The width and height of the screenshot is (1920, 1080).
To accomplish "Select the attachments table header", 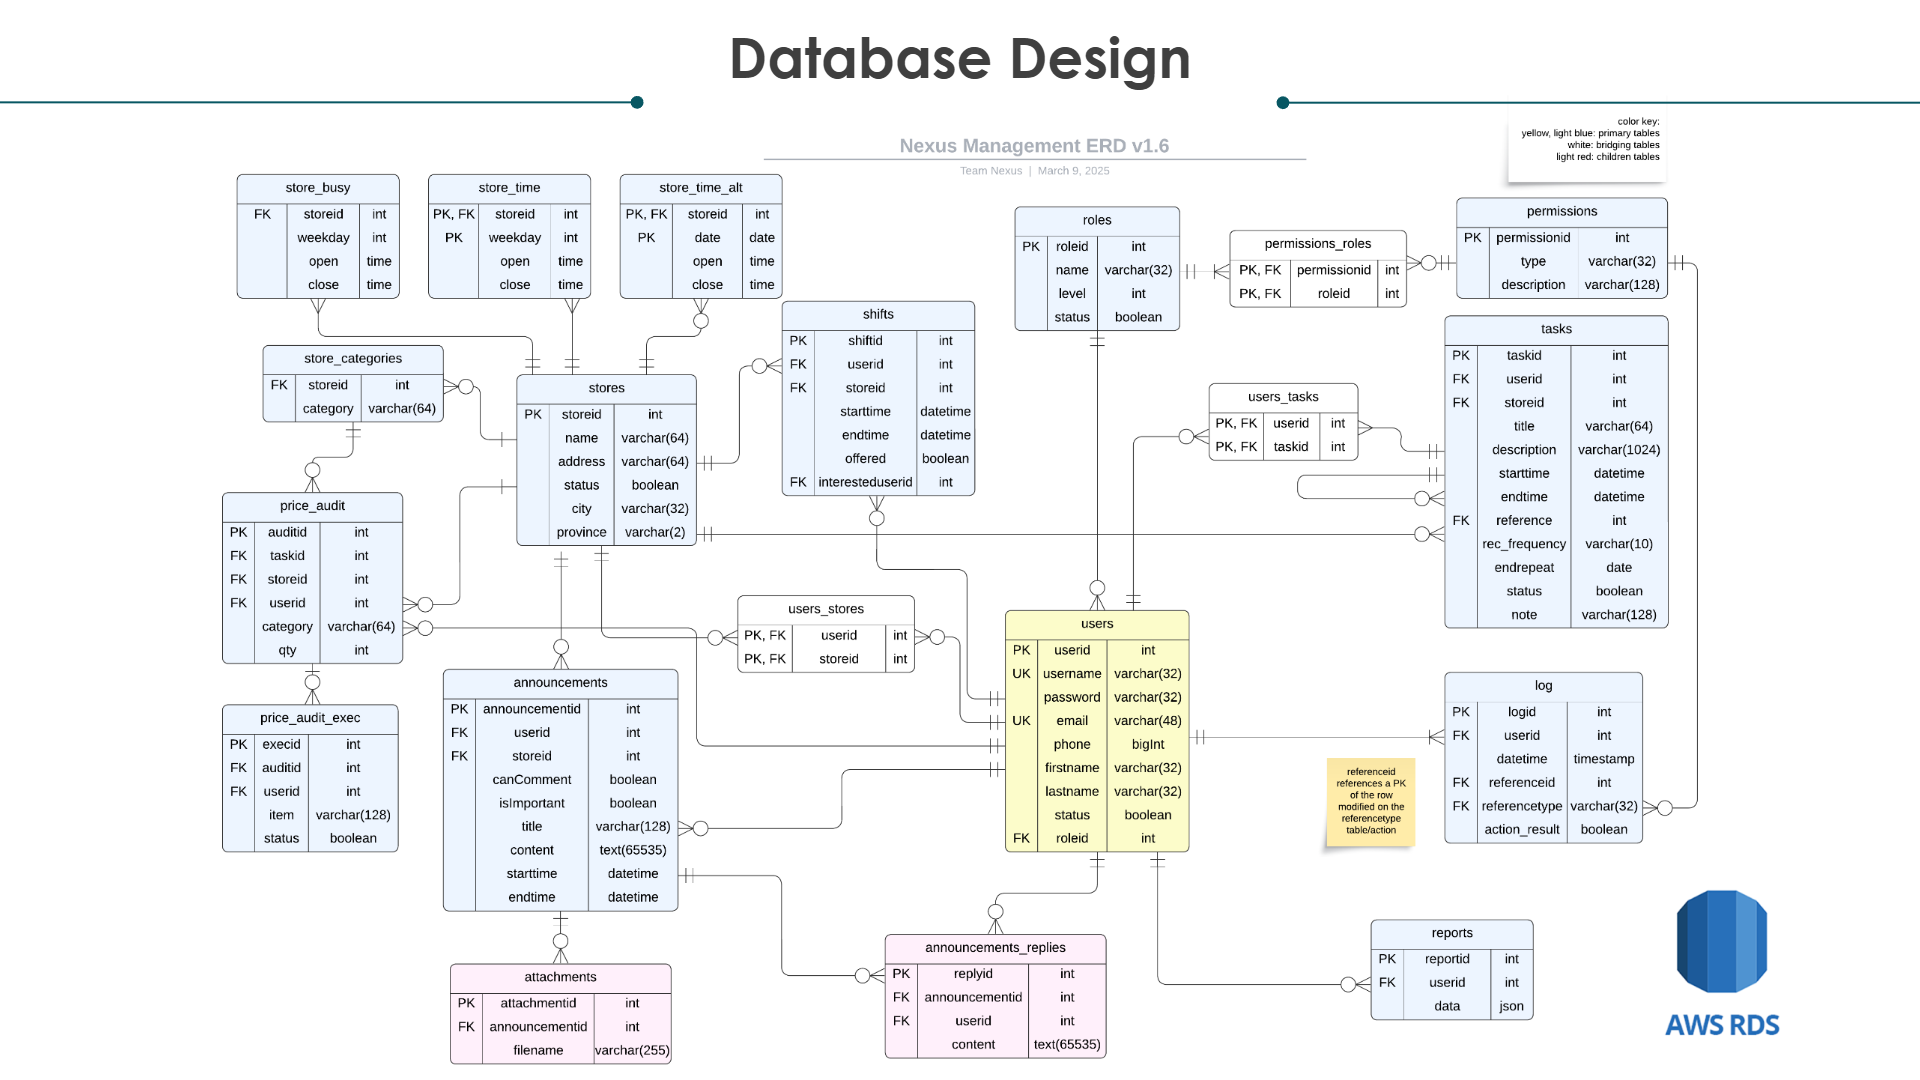I will pos(560,977).
